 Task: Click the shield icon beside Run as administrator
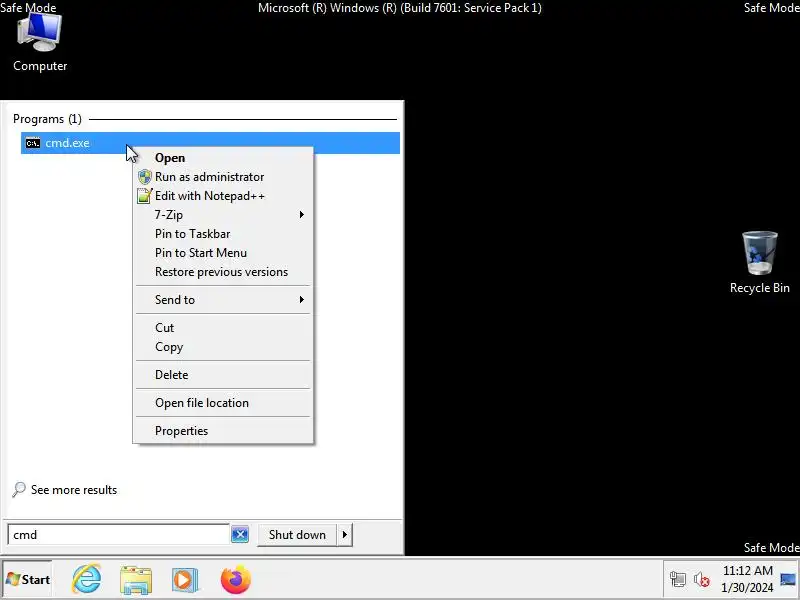point(145,177)
